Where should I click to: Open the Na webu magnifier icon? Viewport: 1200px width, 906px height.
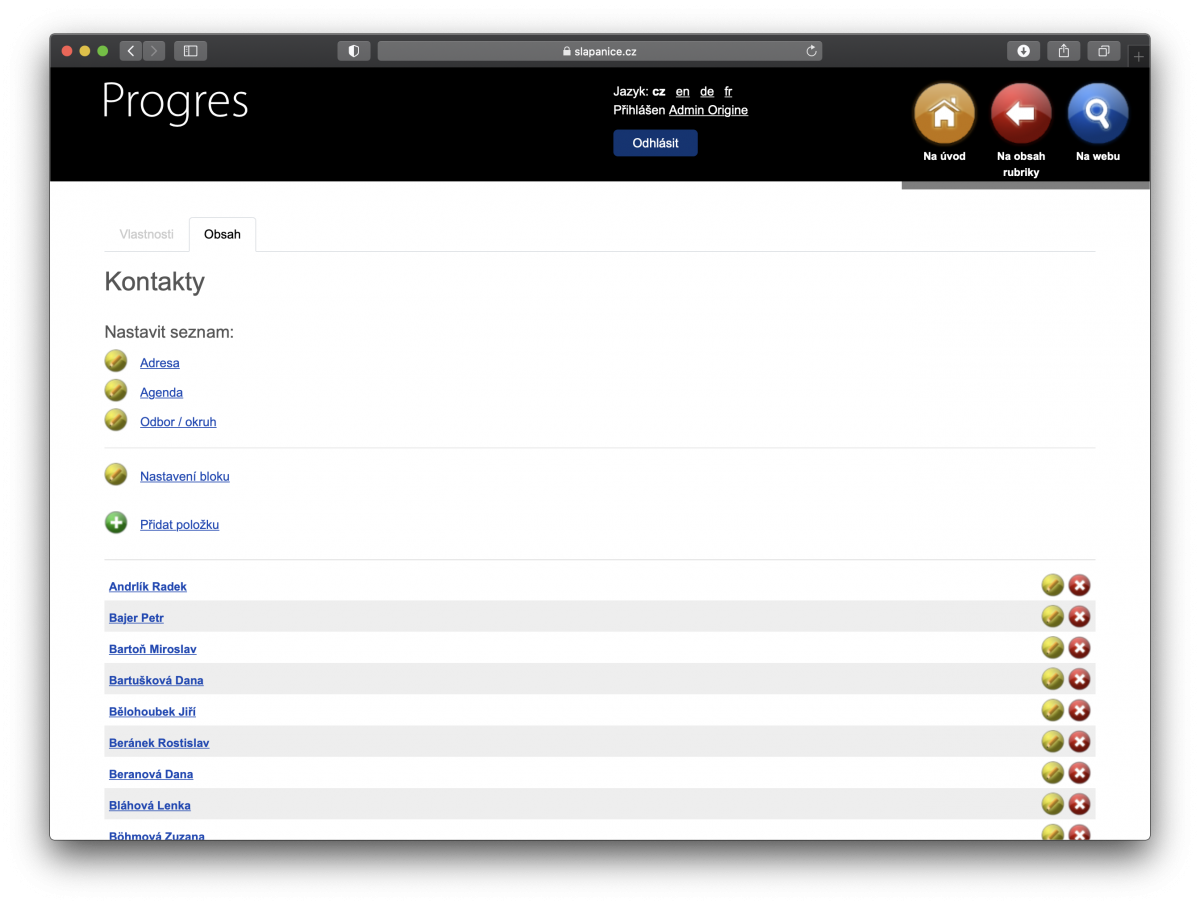pyautogui.click(x=1097, y=114)
